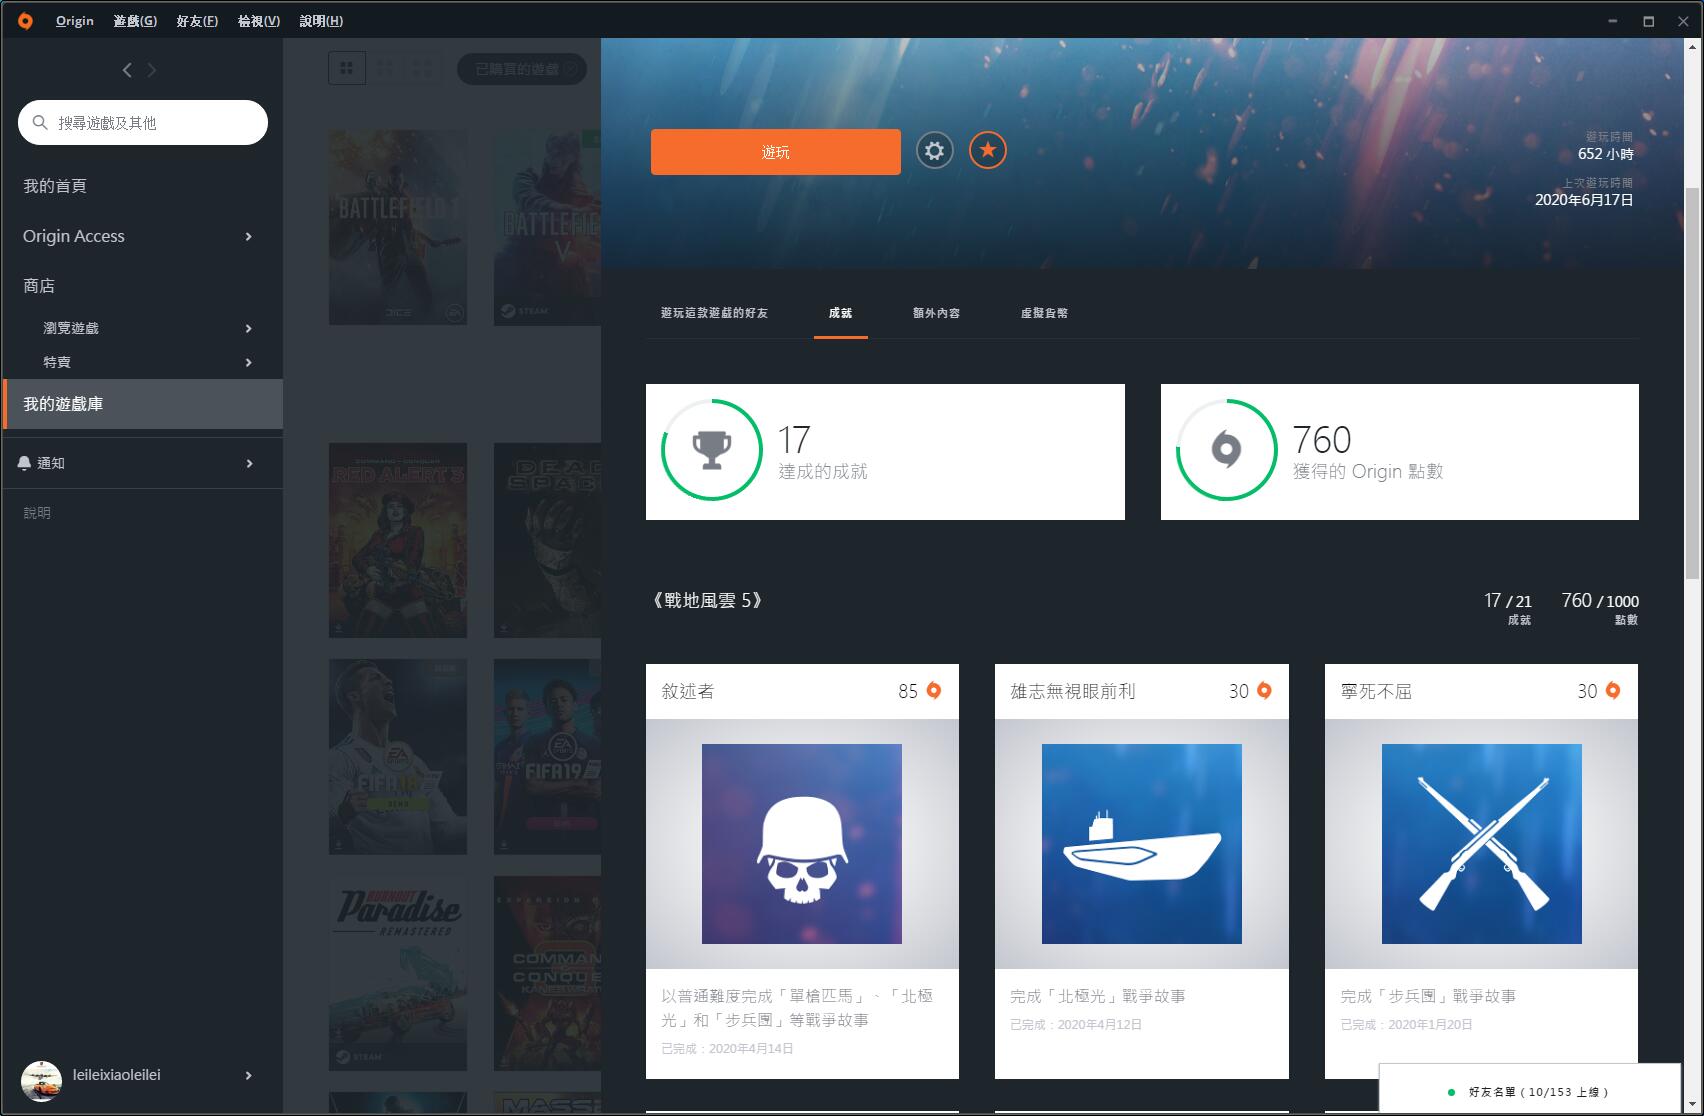Viewport: 1704px width, 1116px height.
Task: Open the 已購買的遊戲 filter dropdown
Action: 522,69
